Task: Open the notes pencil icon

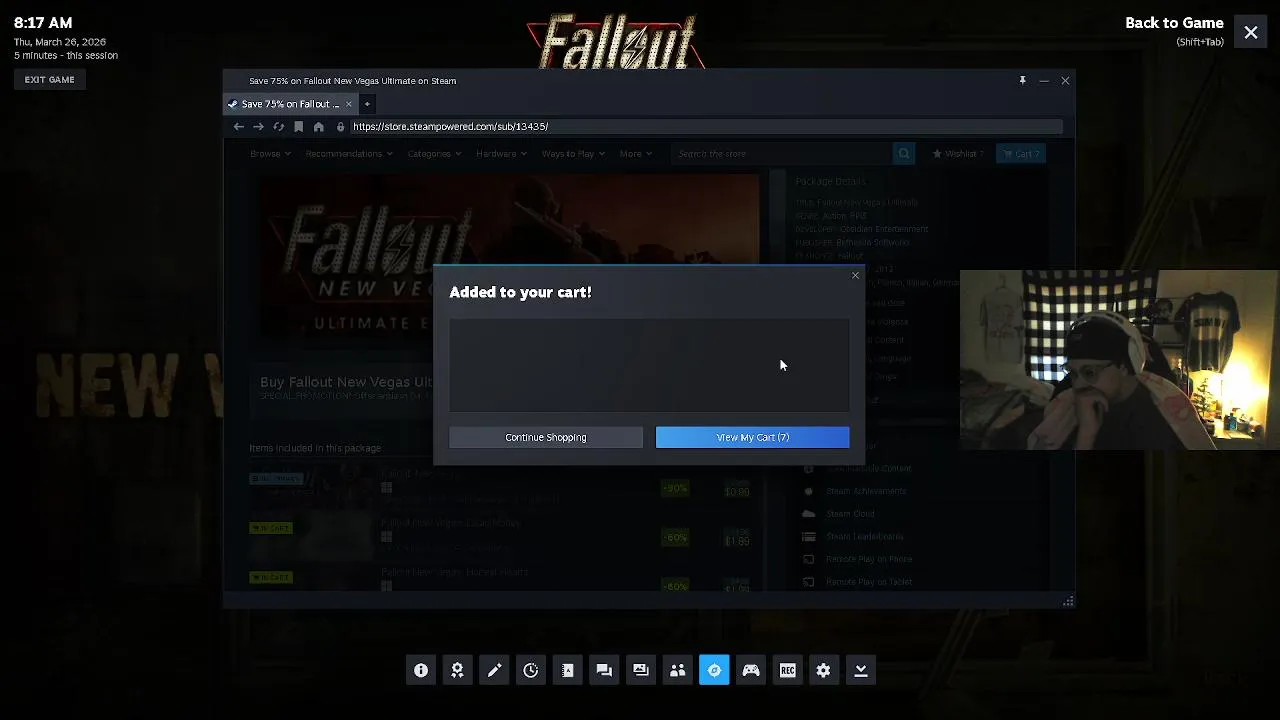Action: 494,670
